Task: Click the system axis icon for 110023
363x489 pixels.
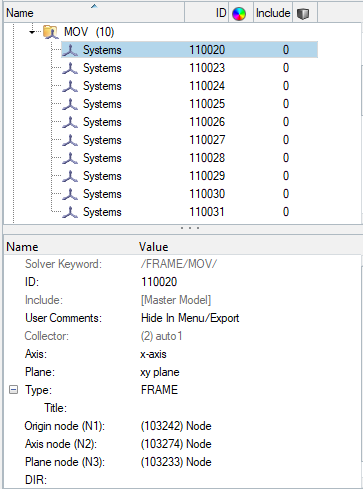Action: pos(70,68)
